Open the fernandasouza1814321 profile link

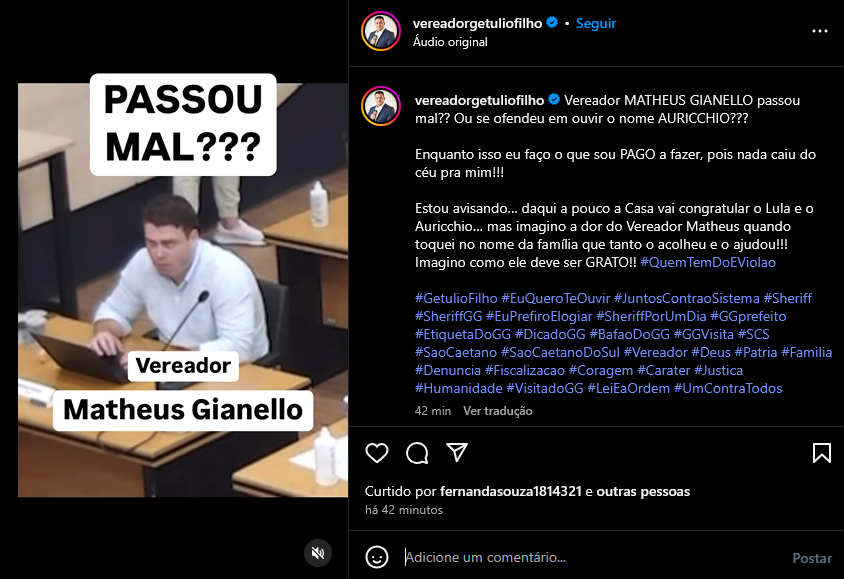click(x=511, y=491)
